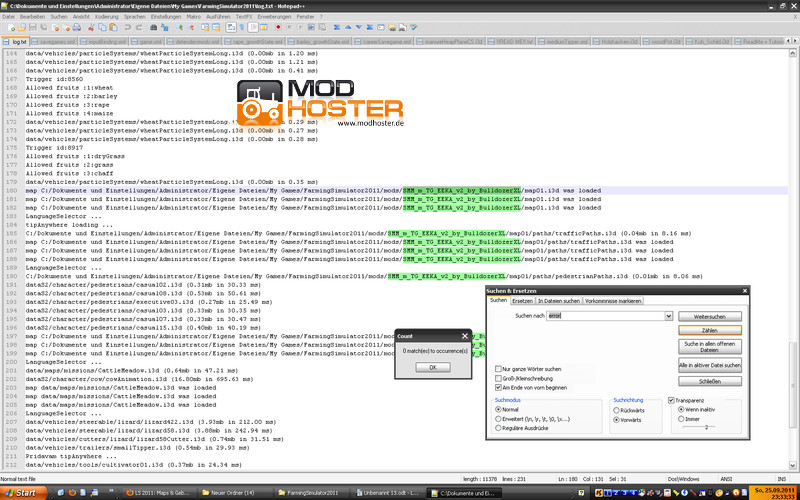
Task: Open FarmingSimulator2011 folder taskbar button
Action: tap(311, 493)
